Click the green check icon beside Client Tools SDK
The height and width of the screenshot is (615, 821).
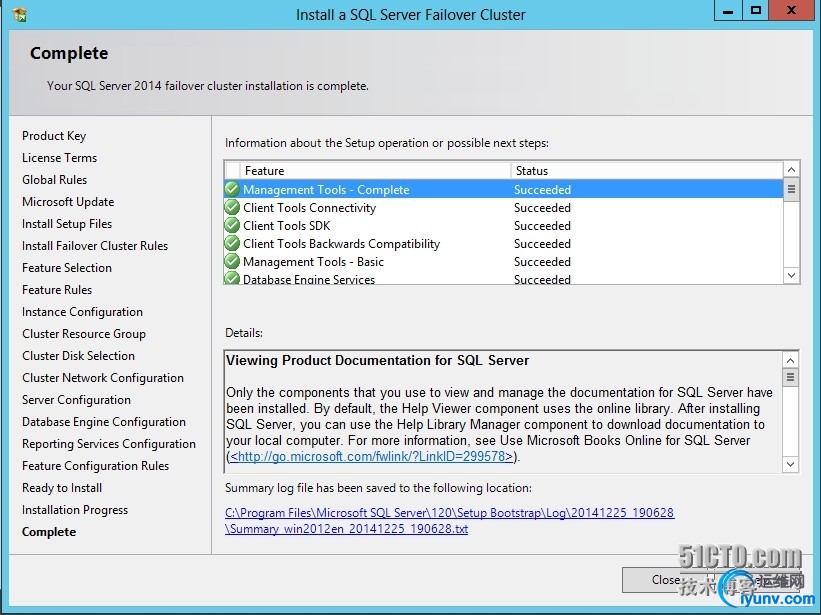[232, 225]
